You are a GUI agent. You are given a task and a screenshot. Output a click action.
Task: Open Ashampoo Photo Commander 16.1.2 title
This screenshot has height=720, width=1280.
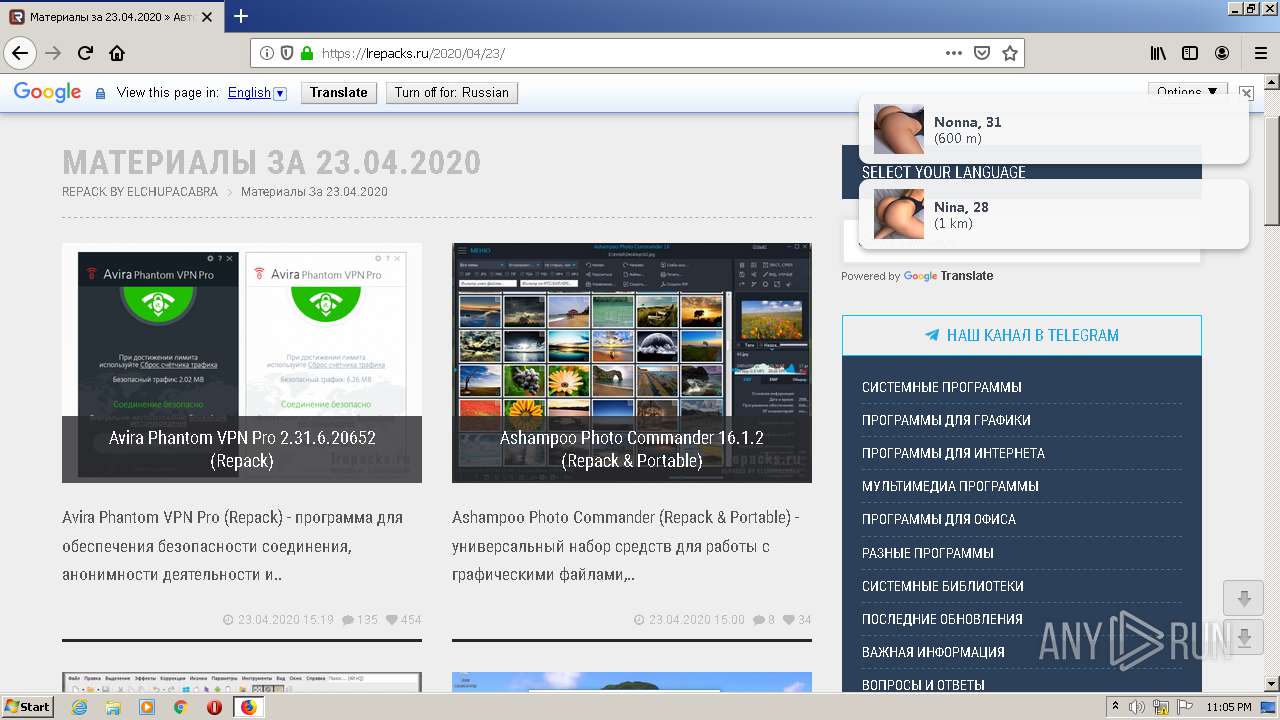(x=632, y=449)
